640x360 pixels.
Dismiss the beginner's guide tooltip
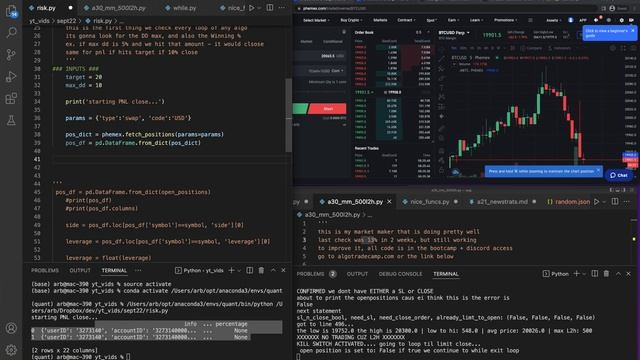[x=633, y=31]
